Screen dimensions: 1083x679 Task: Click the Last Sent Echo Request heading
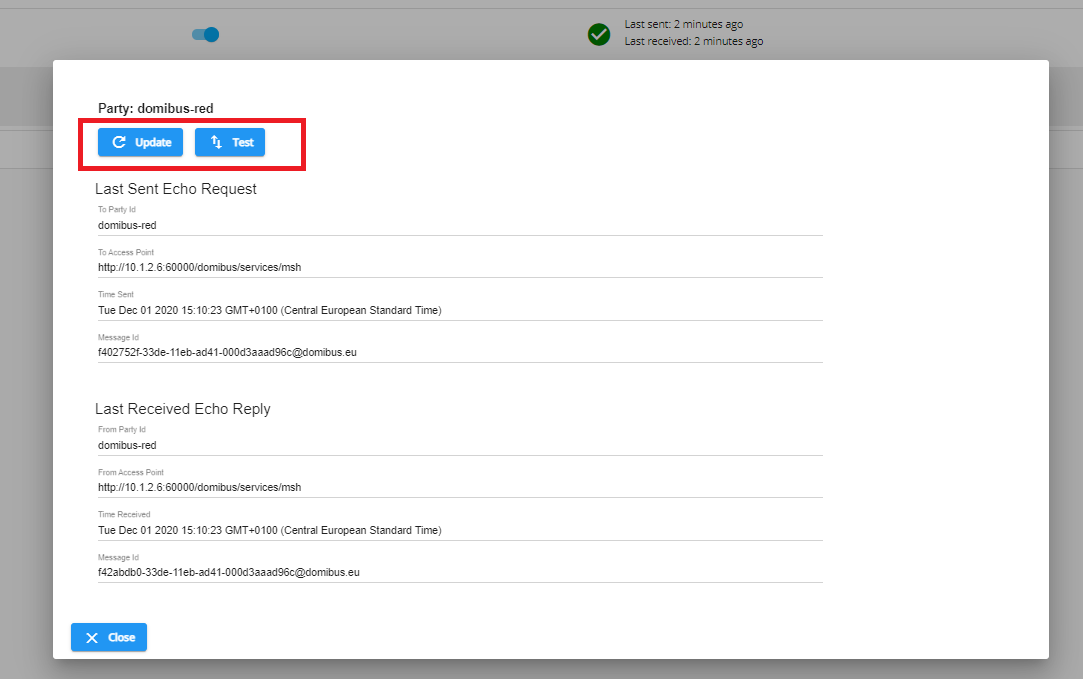point(176,189)
